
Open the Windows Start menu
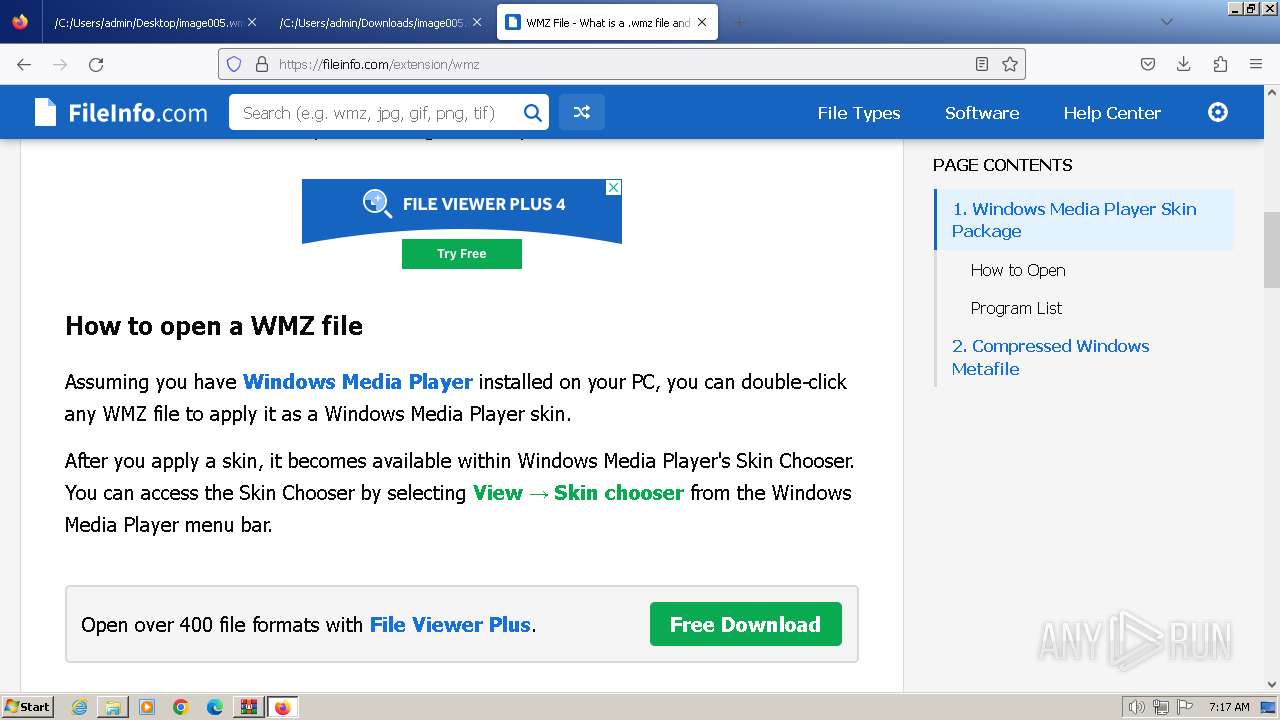point(27,707)
